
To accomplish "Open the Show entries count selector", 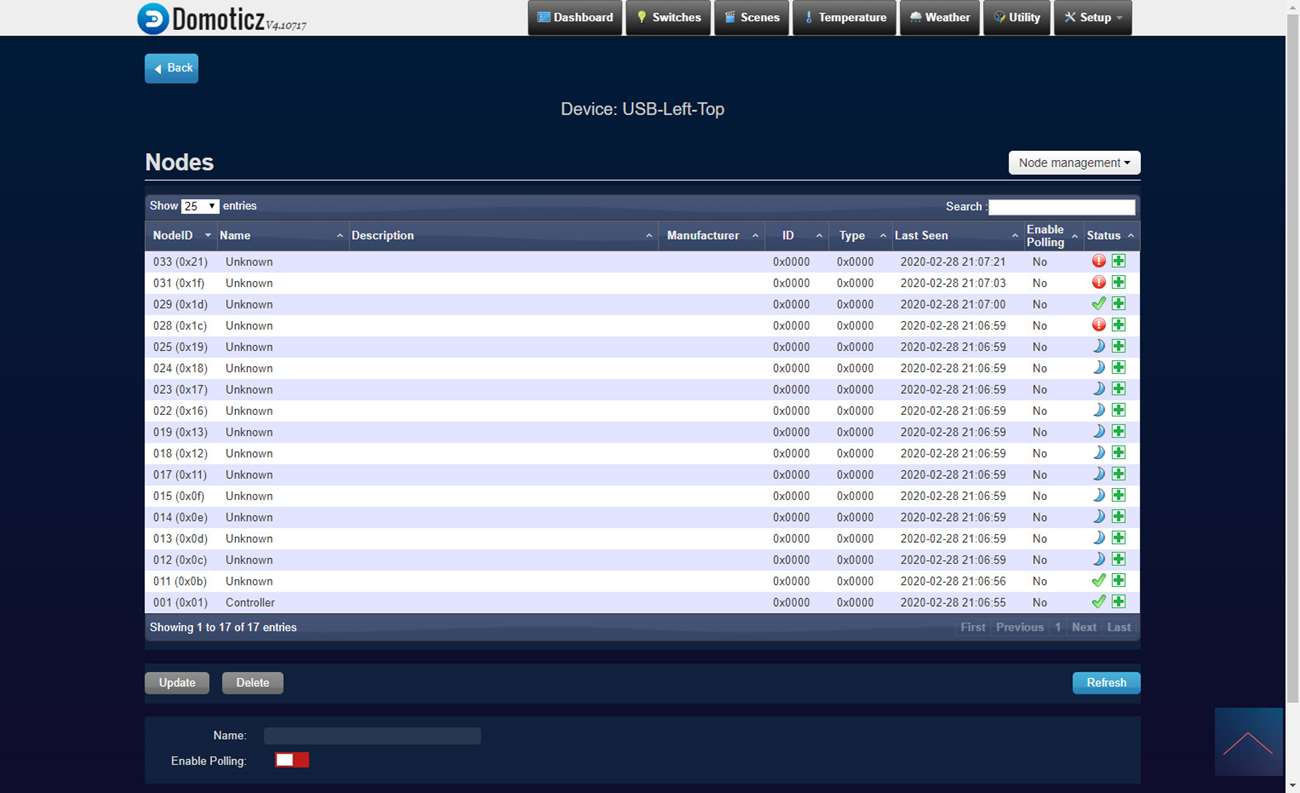I will click(x=199, y=206).
